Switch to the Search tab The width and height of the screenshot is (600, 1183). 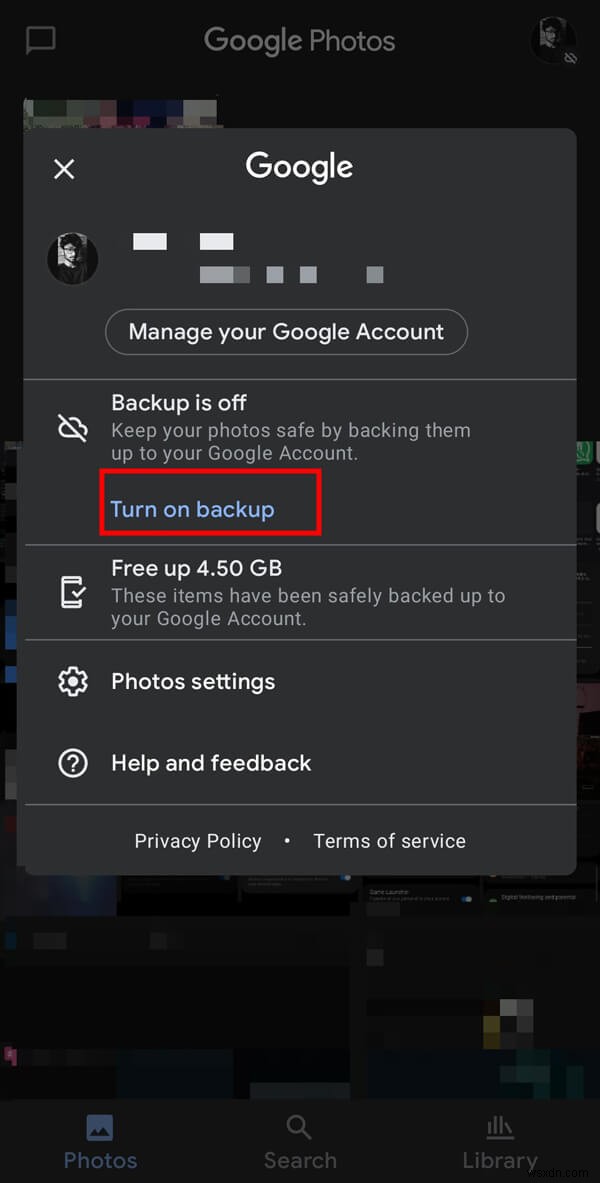(x=299, y=1140)
